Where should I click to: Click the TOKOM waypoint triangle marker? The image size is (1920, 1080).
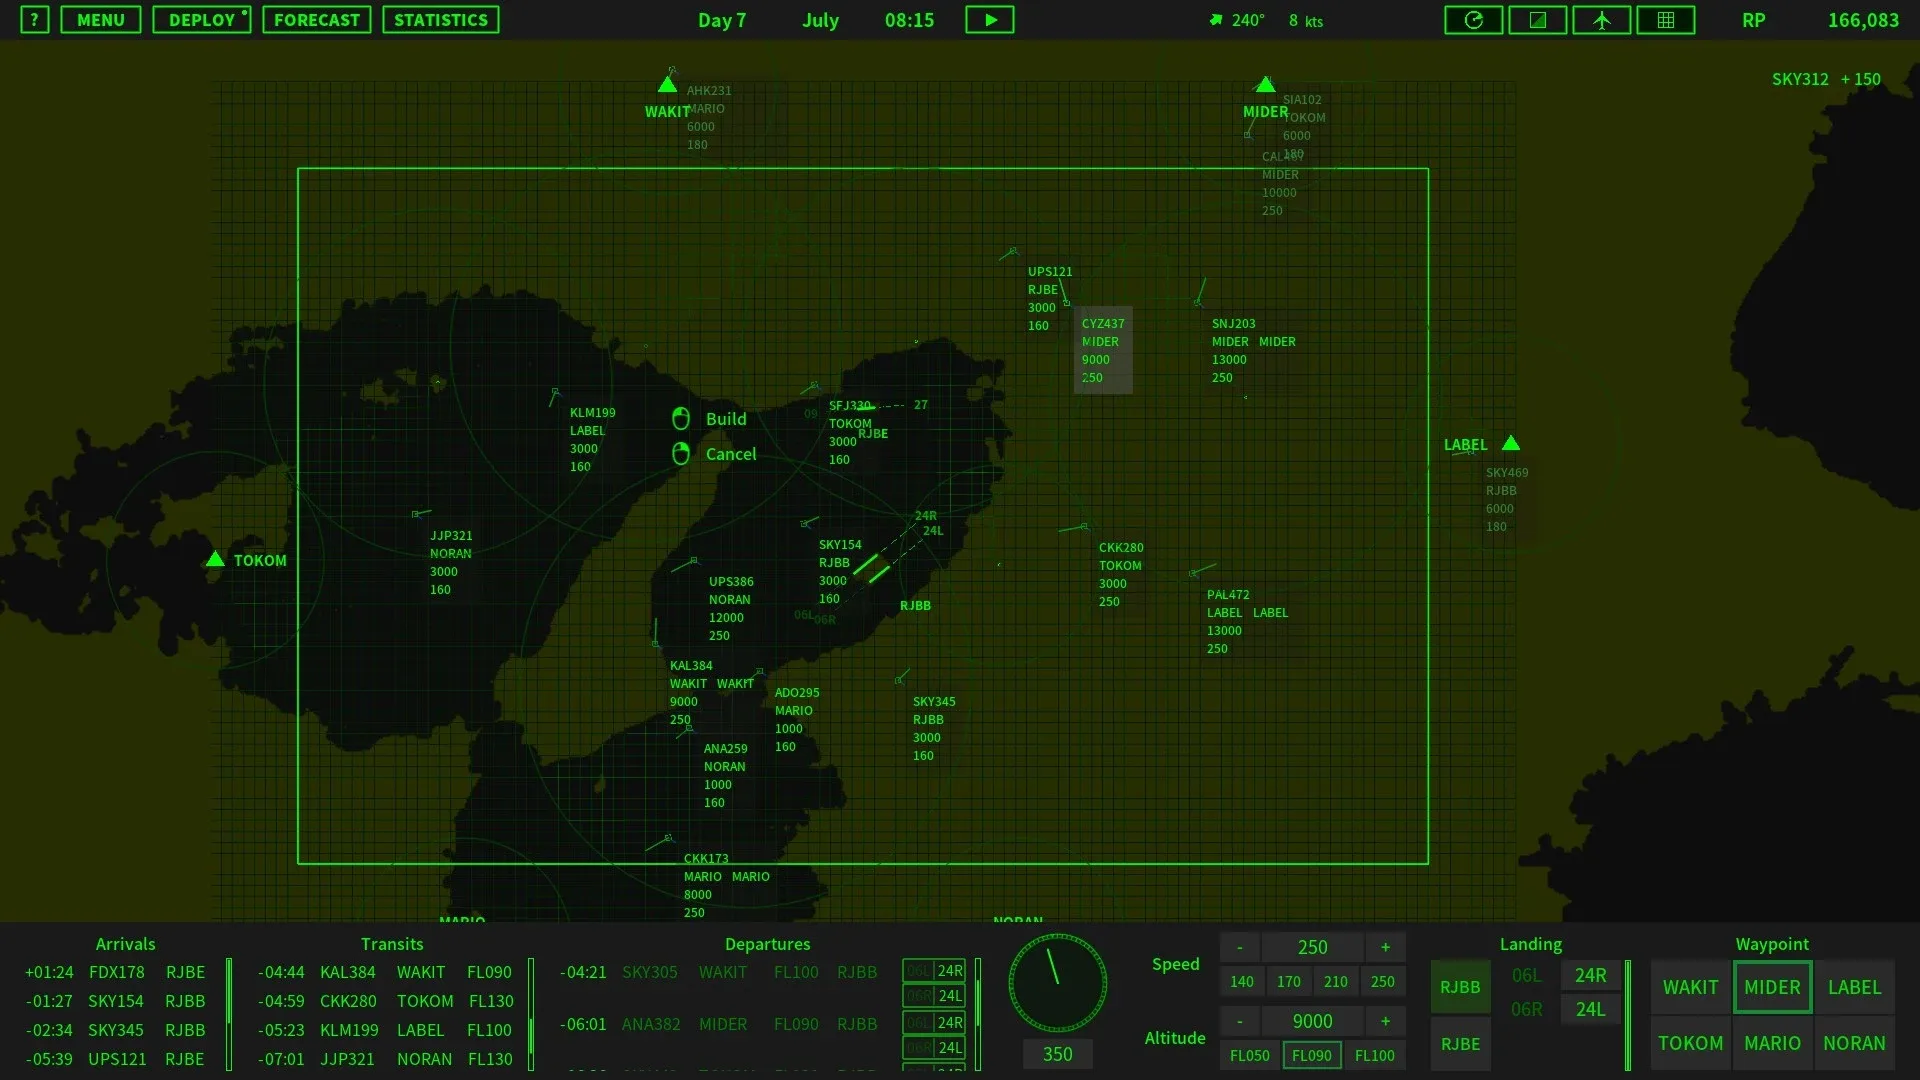(215, 559)
